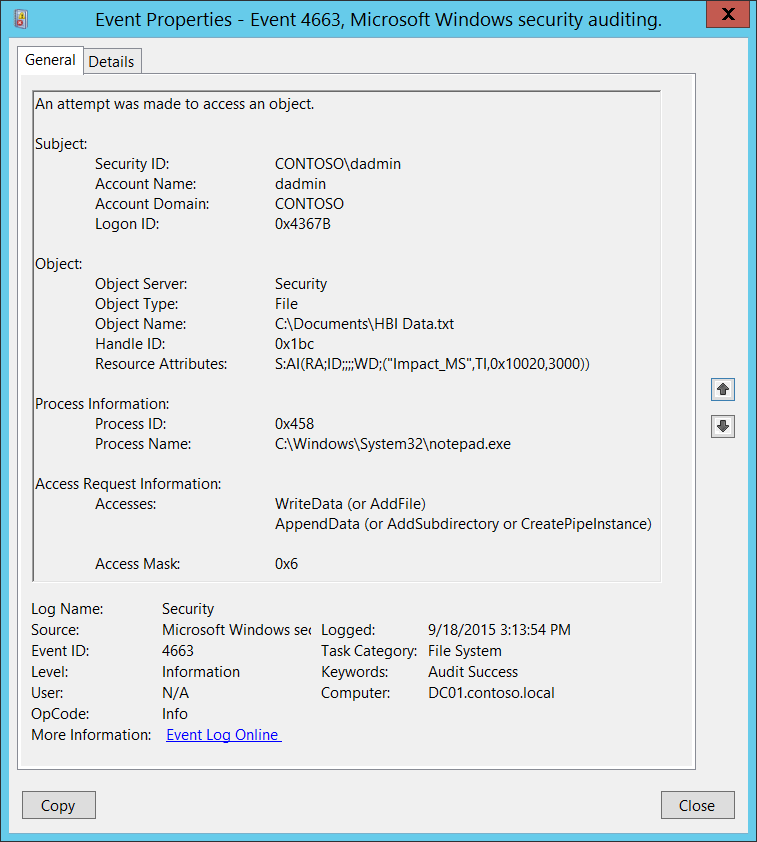Click the down arrow next-event button
Screen dimensions: 757x842
[723, 426]
